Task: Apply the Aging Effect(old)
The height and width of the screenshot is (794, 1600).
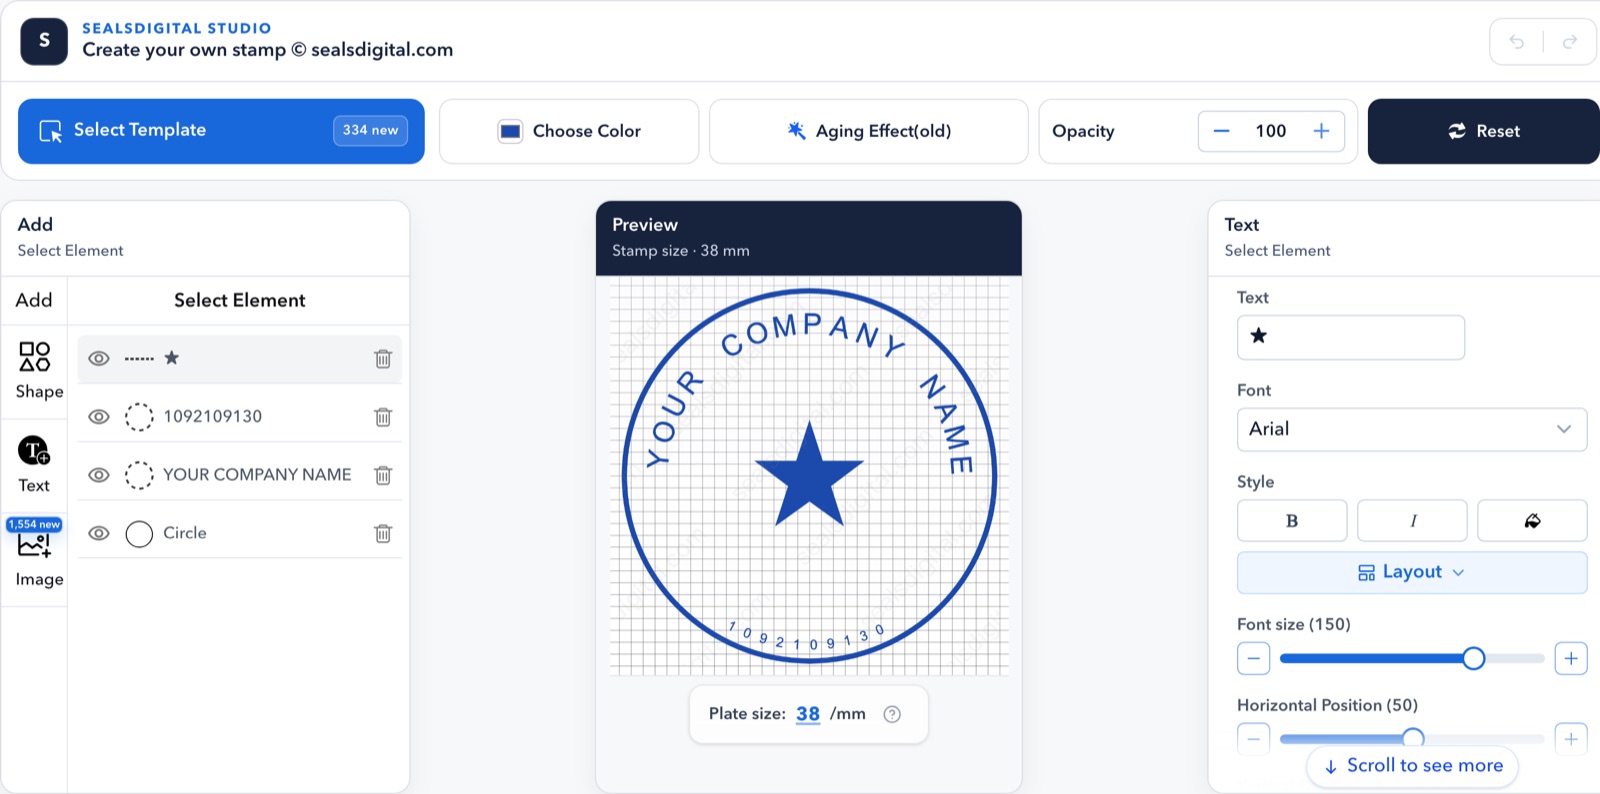Action: click(x=869, y=131)
